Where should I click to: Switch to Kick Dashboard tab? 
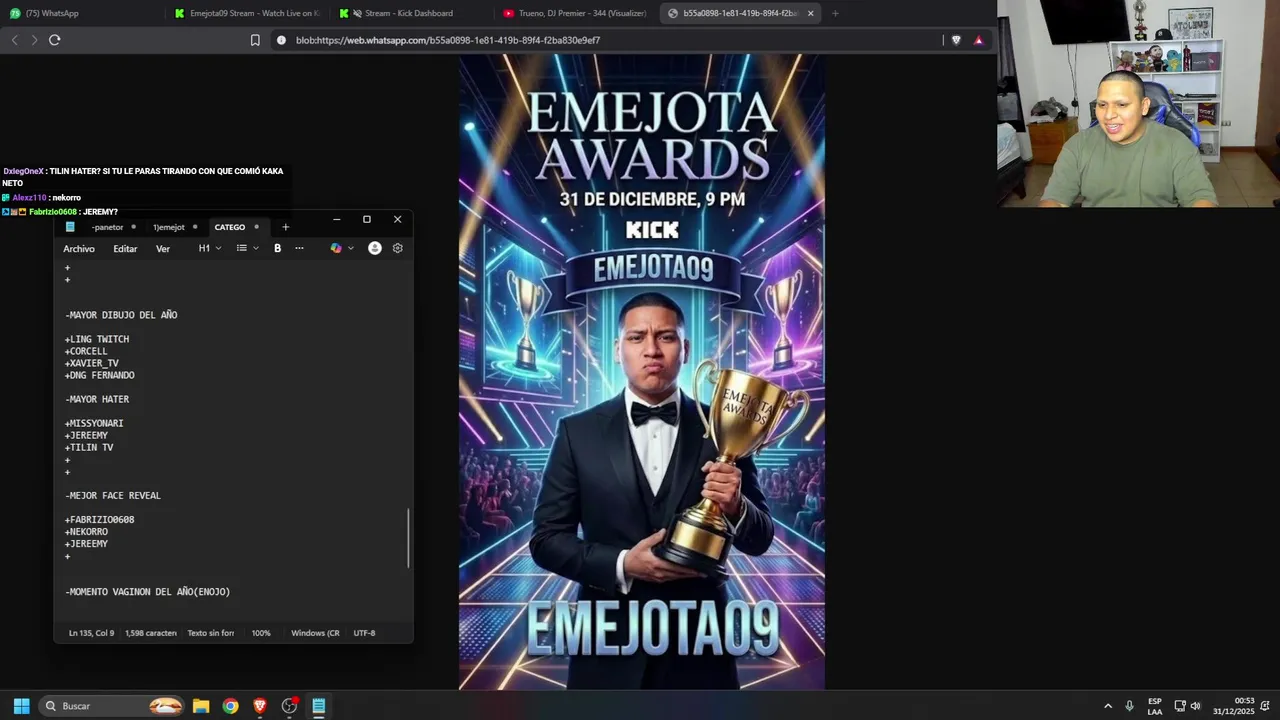point(409,13)
